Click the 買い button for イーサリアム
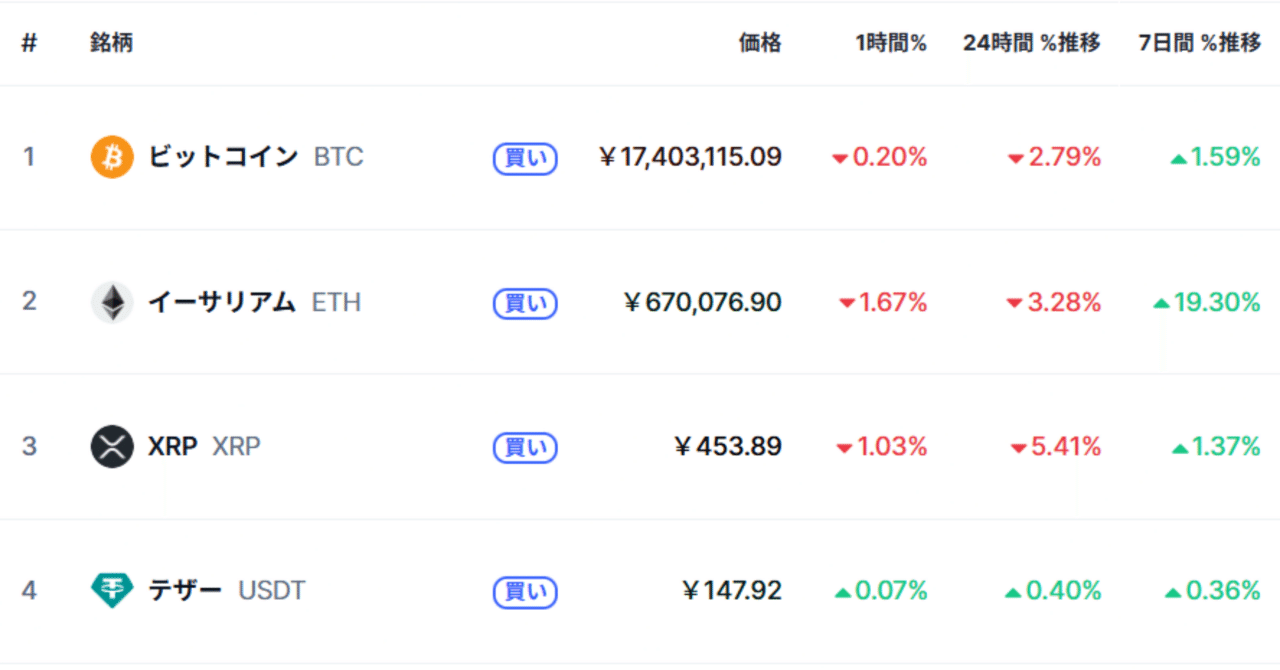The height and width of the screenshot is (670, 1280). (x=524, y=303)
